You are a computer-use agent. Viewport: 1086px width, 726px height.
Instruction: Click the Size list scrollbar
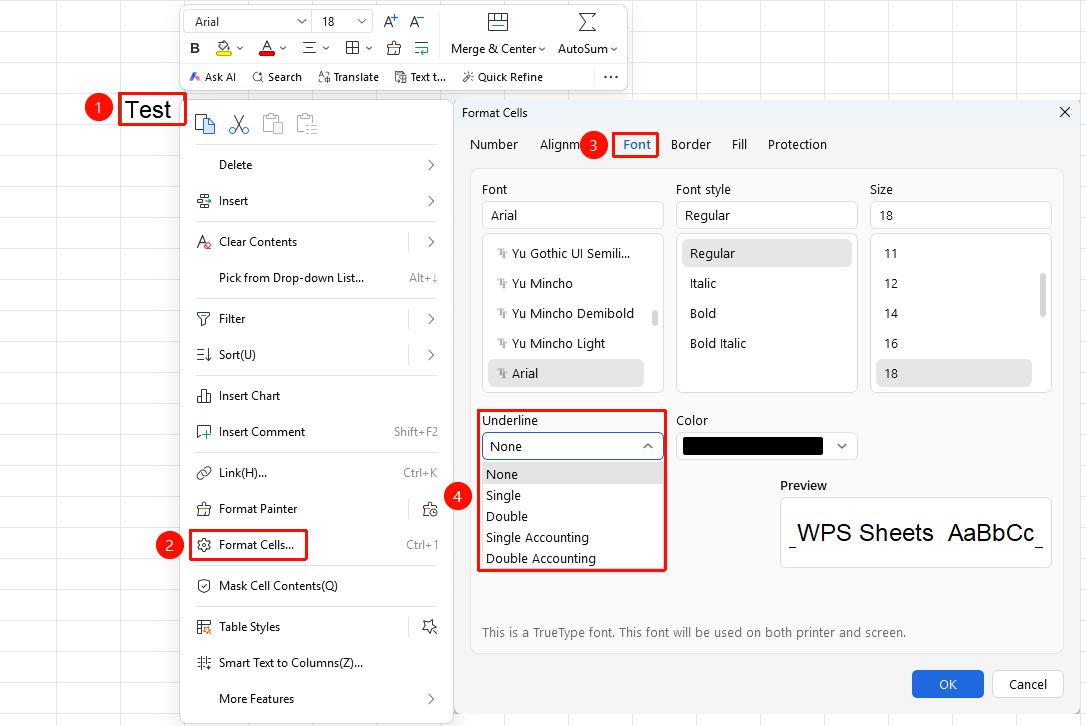click(x=1043, y=295)
